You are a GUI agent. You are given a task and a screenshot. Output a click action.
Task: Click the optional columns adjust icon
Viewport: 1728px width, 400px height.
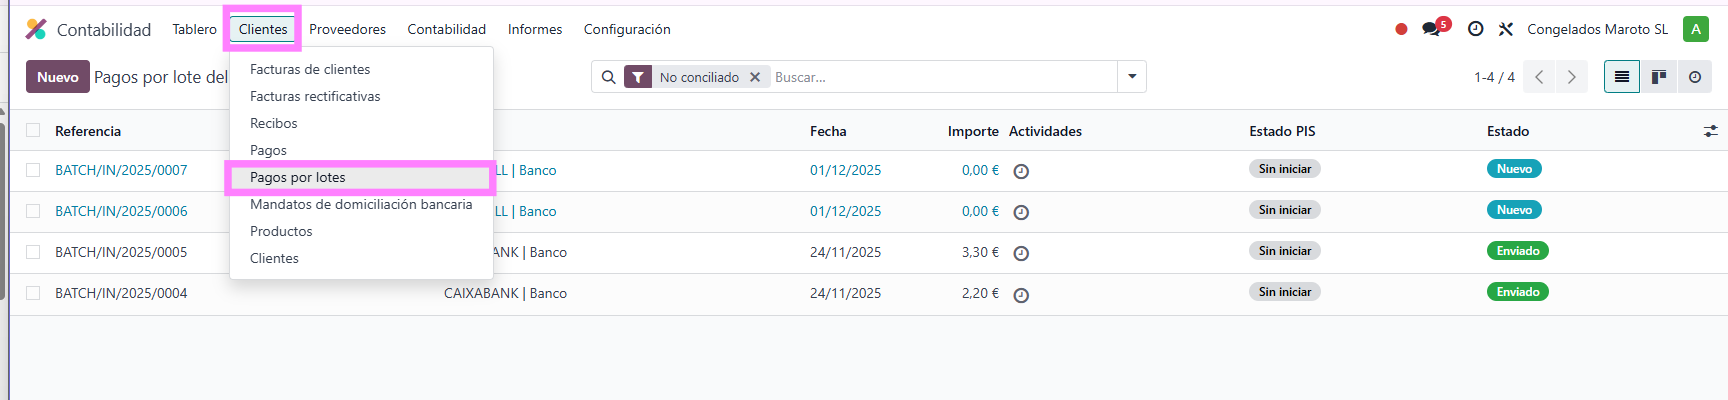[x=1710, y=131]
